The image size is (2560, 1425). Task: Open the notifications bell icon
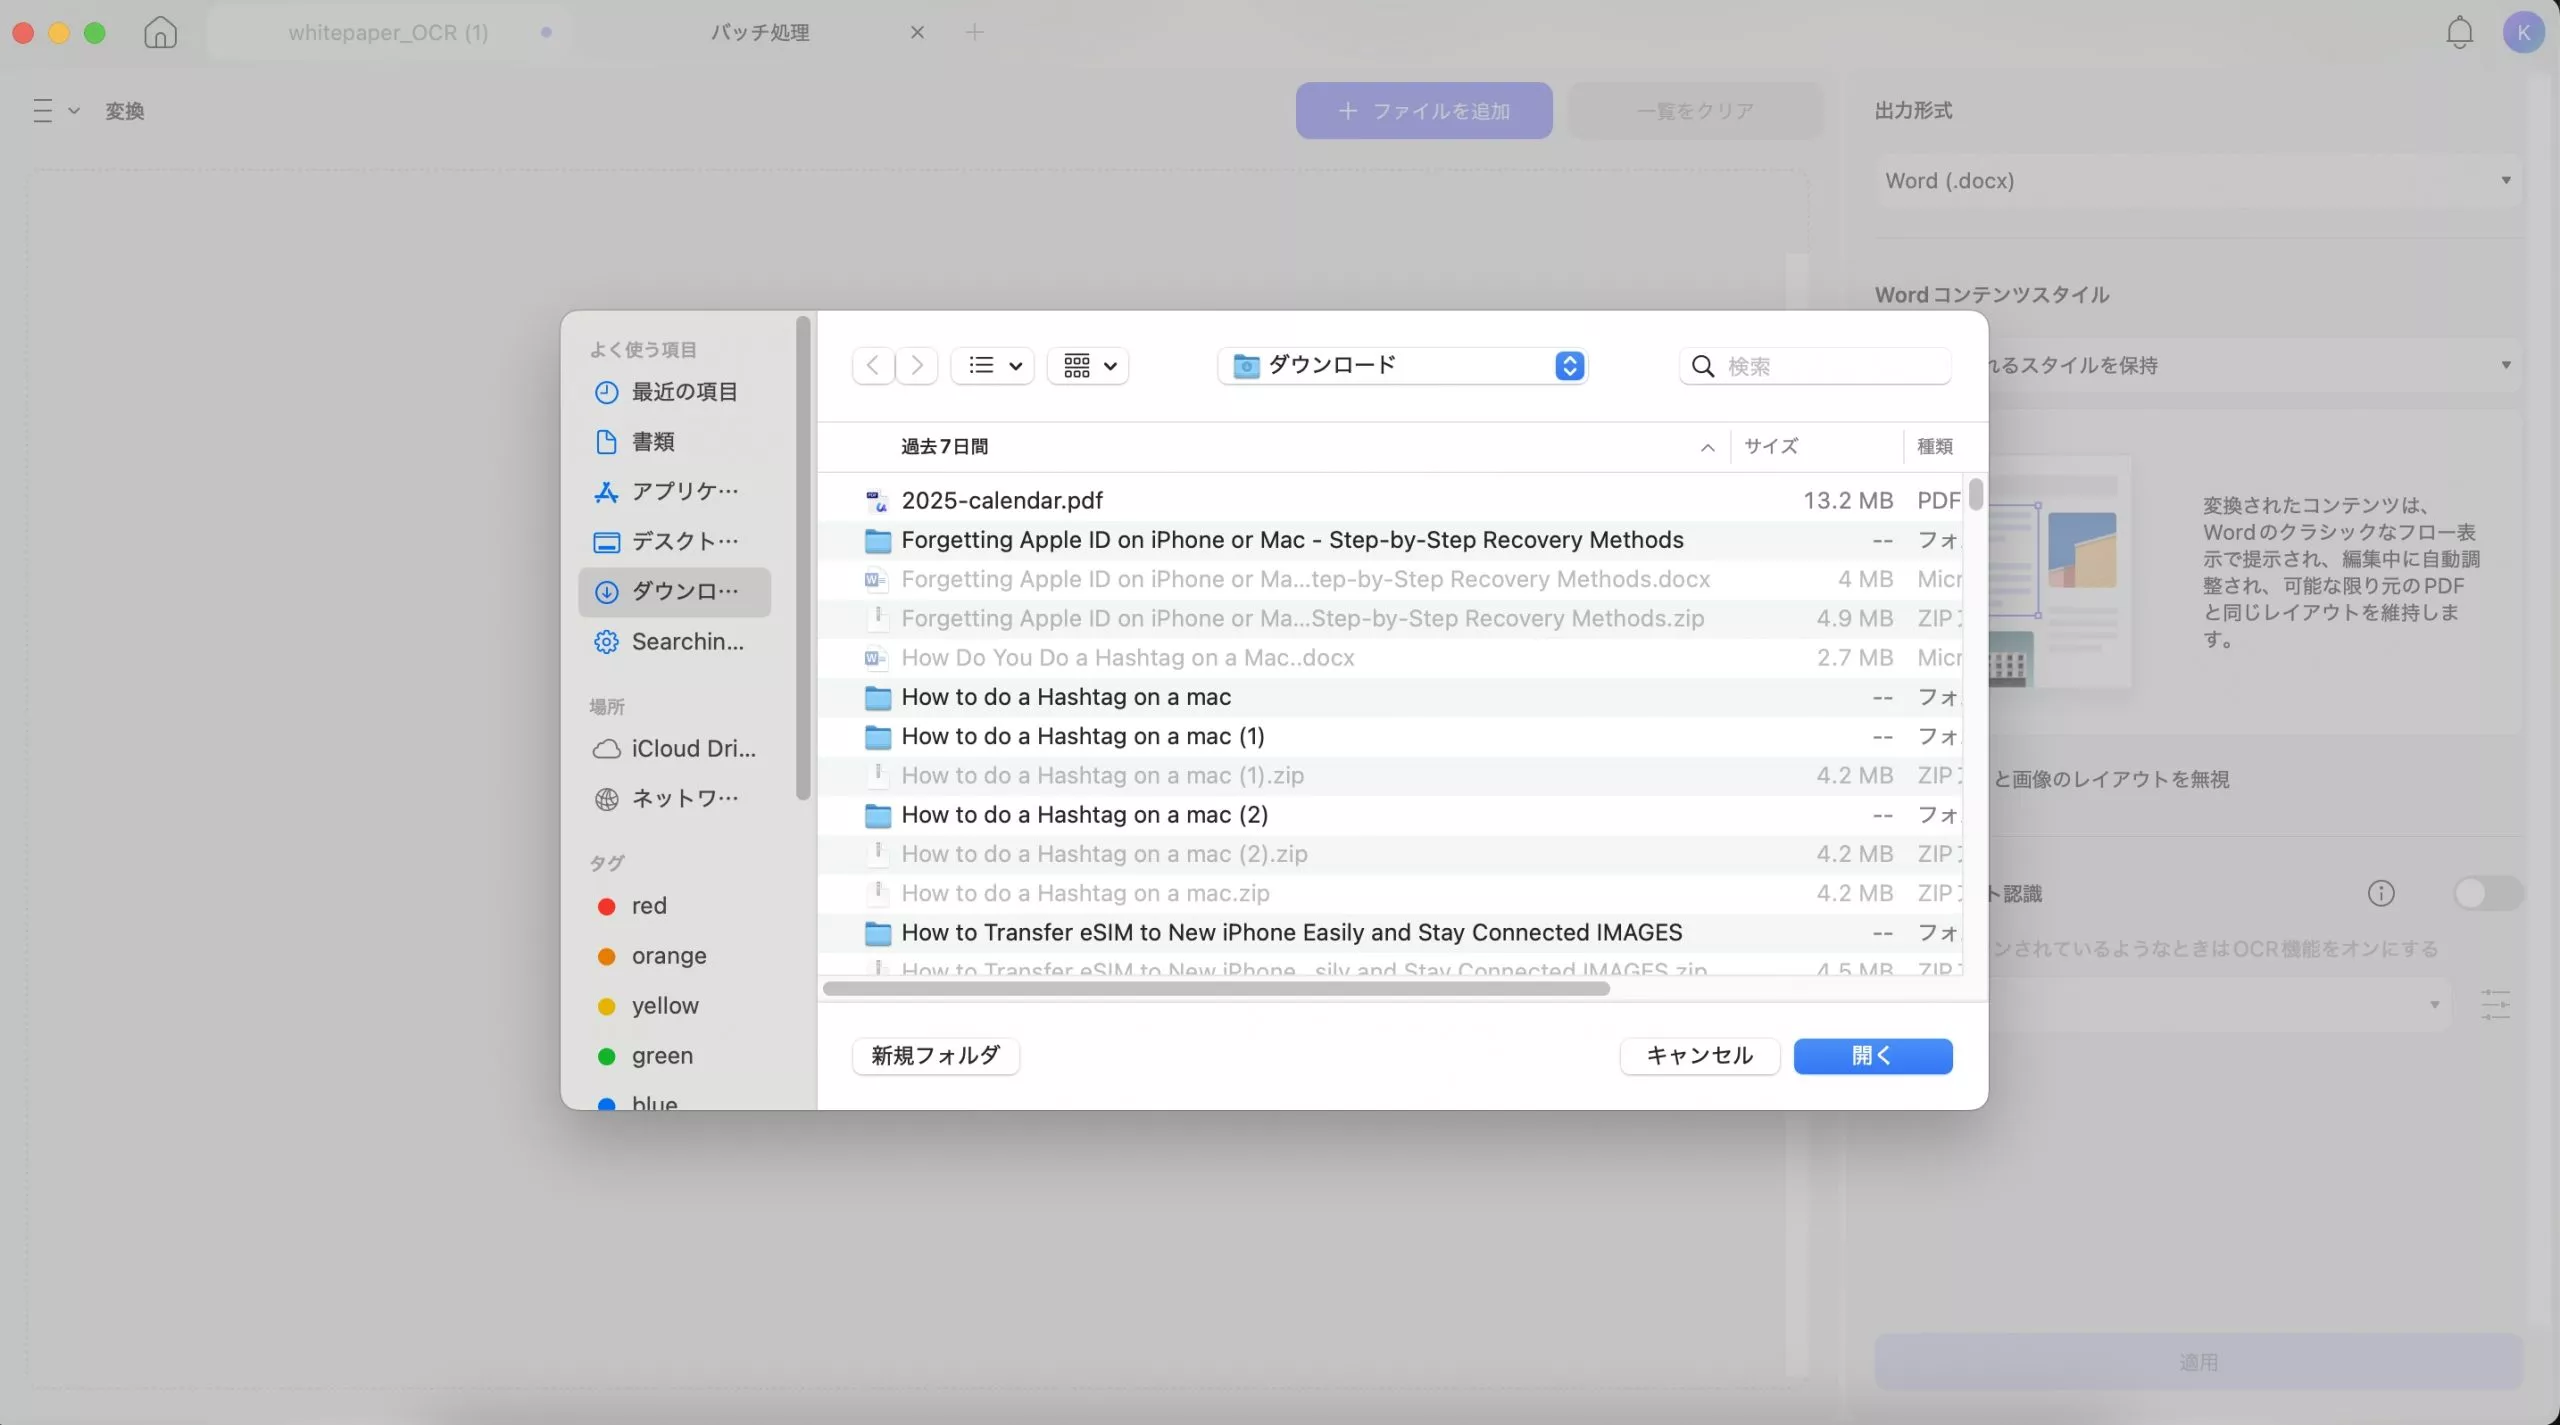tap(2459, 32)
